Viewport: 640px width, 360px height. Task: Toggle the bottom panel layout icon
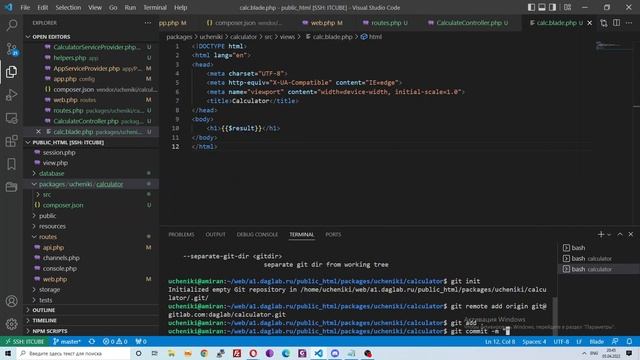pyautogui.click(x=542, y=7)
